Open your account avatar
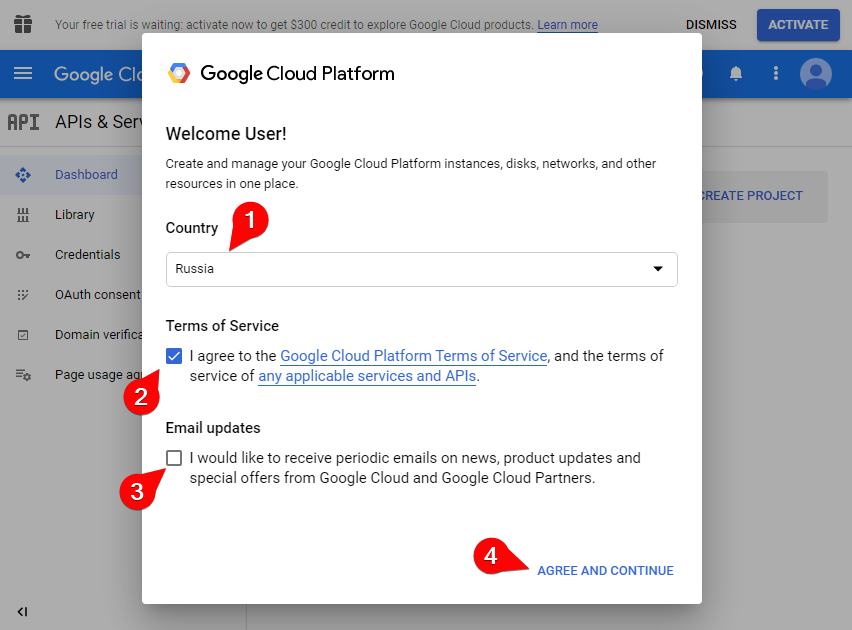 click(815, 74)
